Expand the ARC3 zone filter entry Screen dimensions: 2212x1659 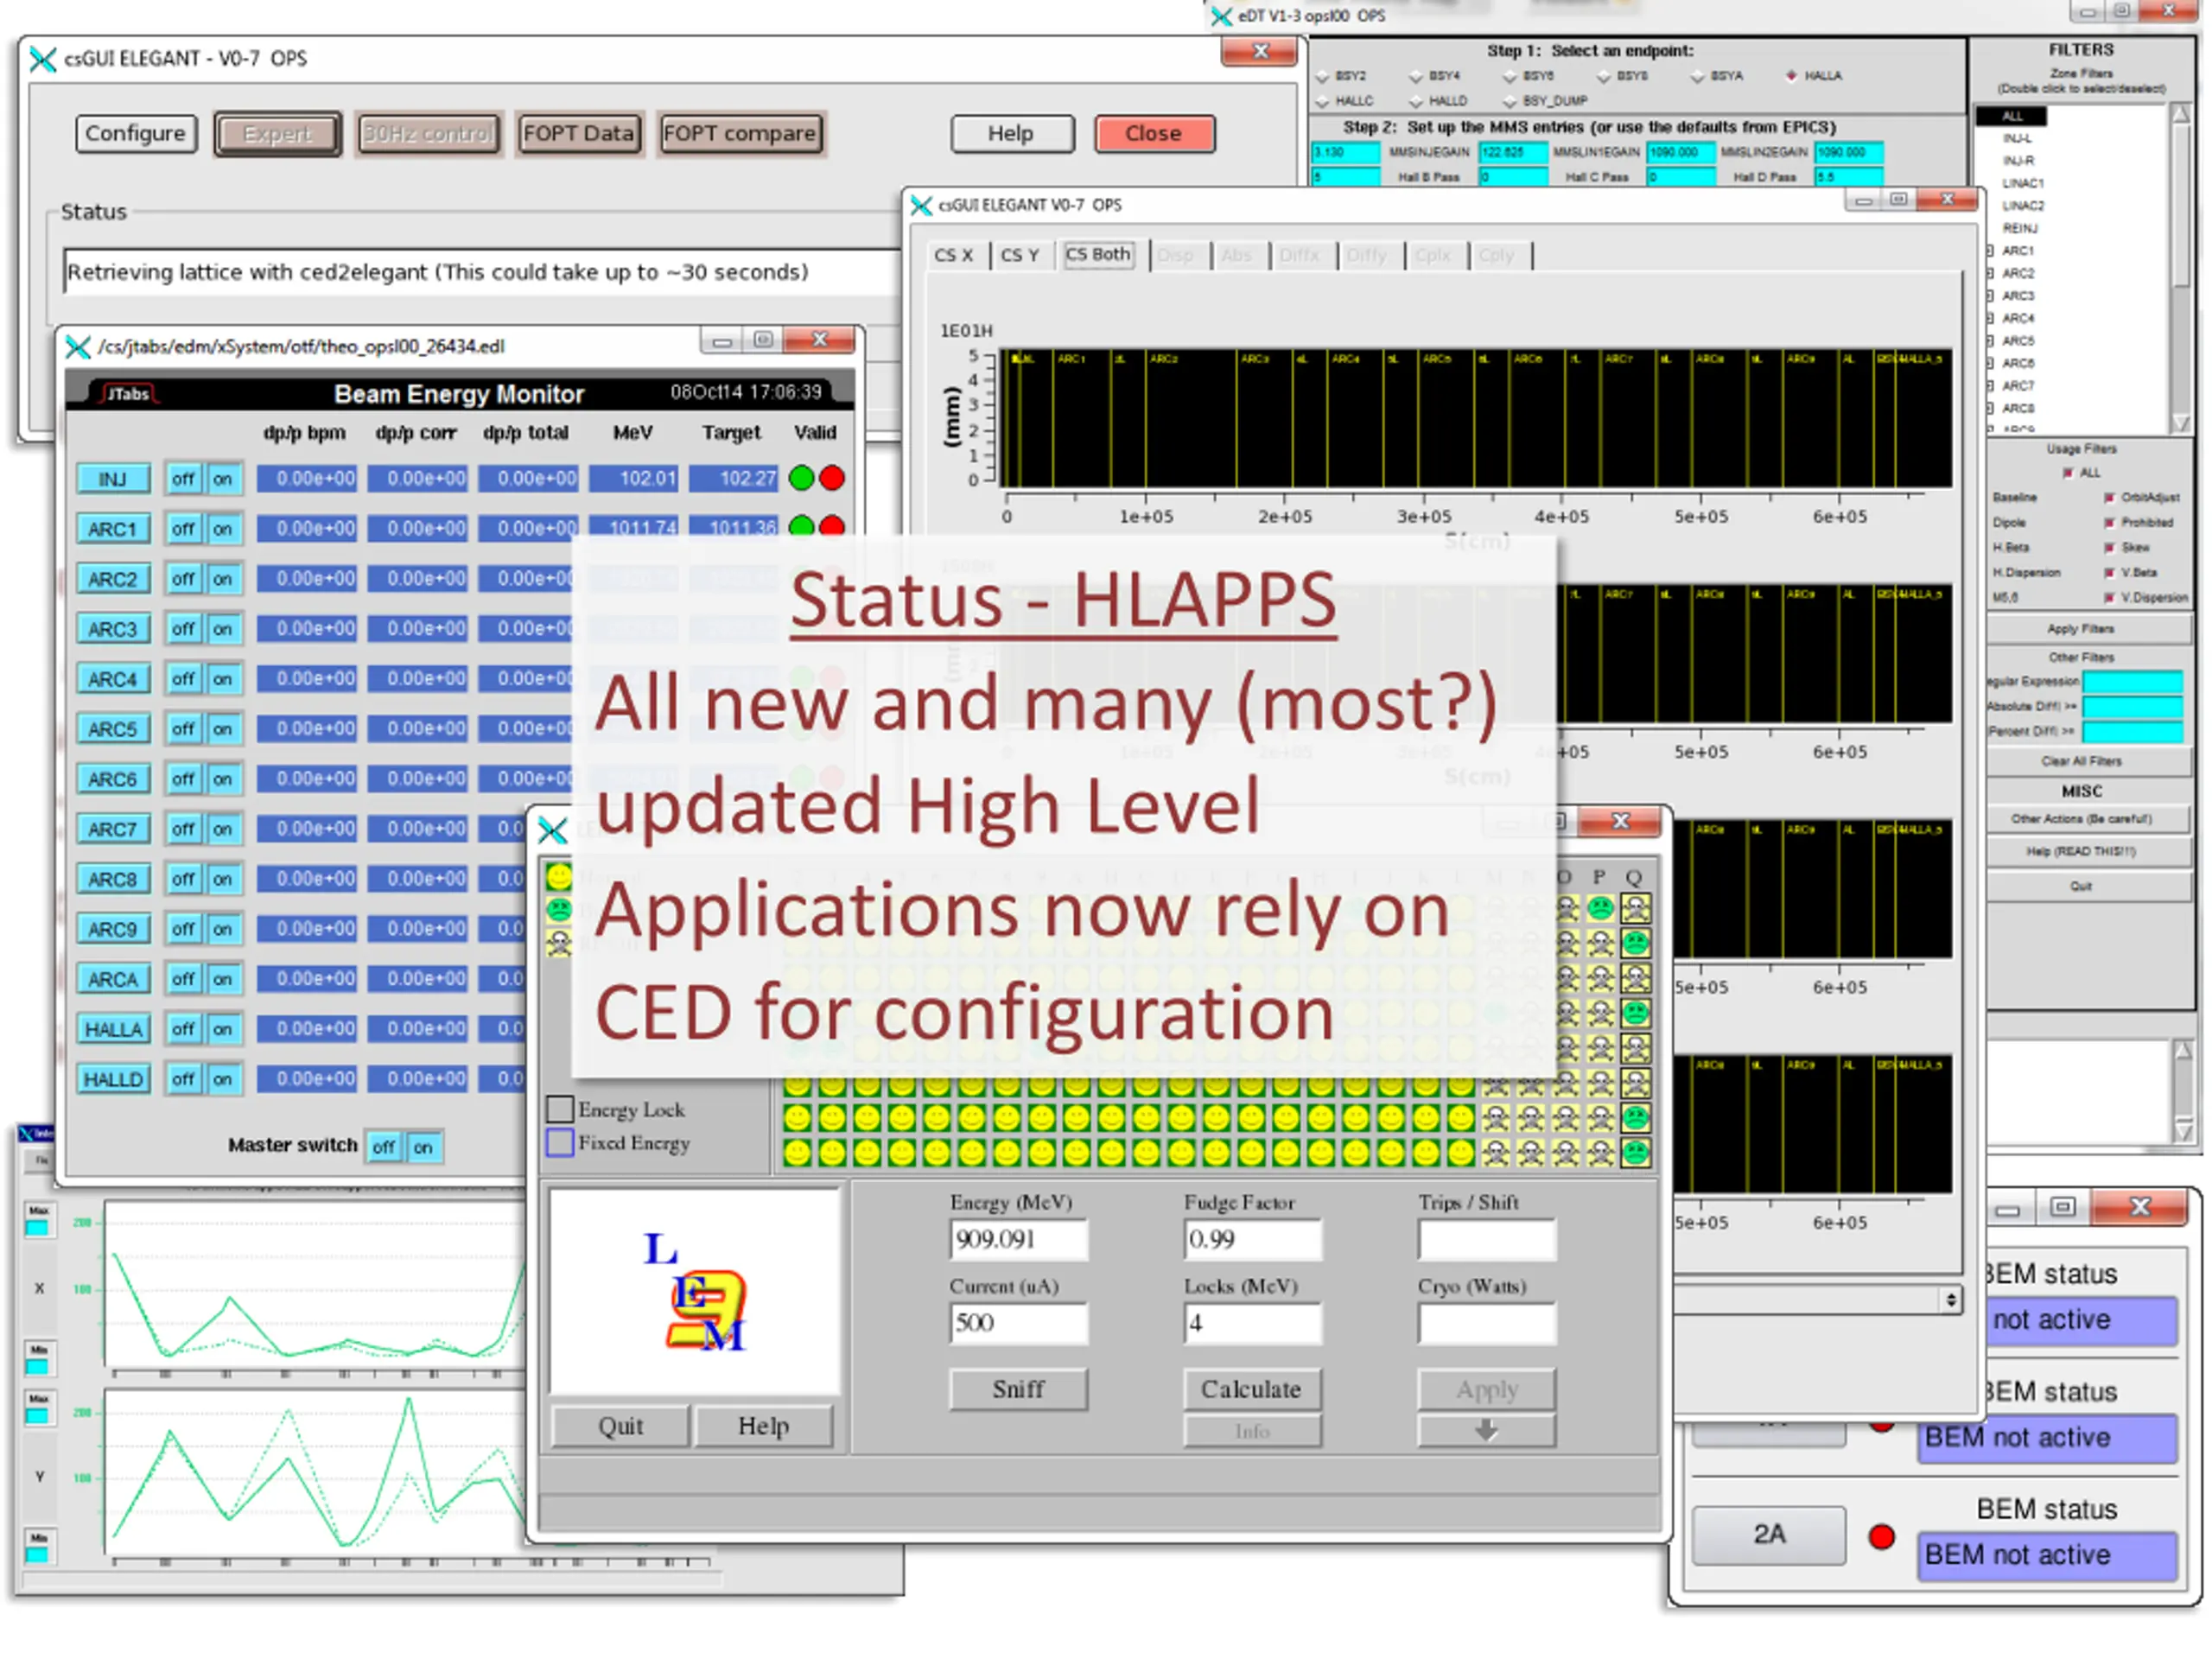tap(1991, 296)
